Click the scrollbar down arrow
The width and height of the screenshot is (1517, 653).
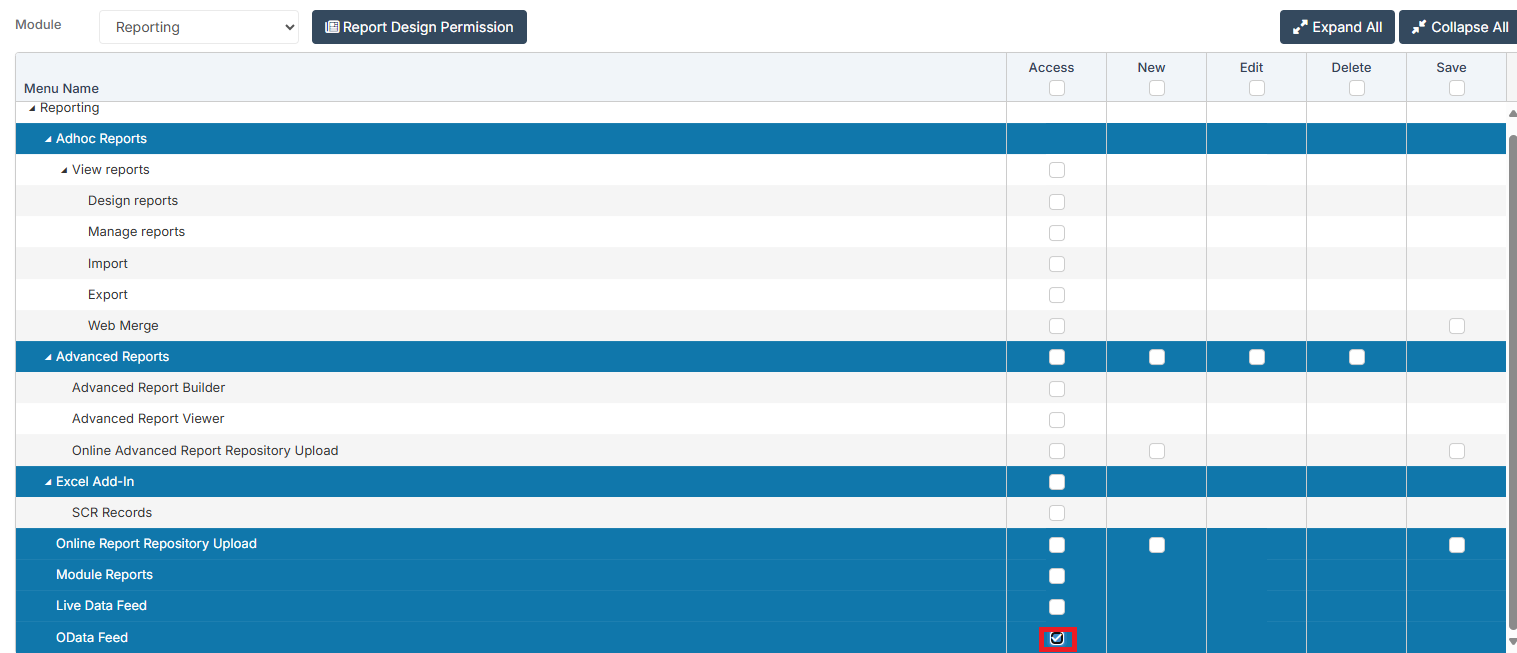pyautogui.click(x=1512, y=641)
